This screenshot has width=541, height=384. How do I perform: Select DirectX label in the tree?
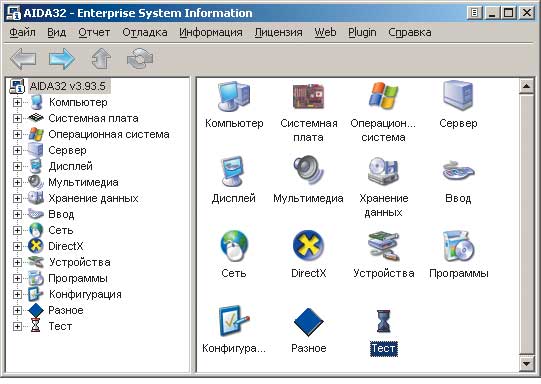click(66, 246)
